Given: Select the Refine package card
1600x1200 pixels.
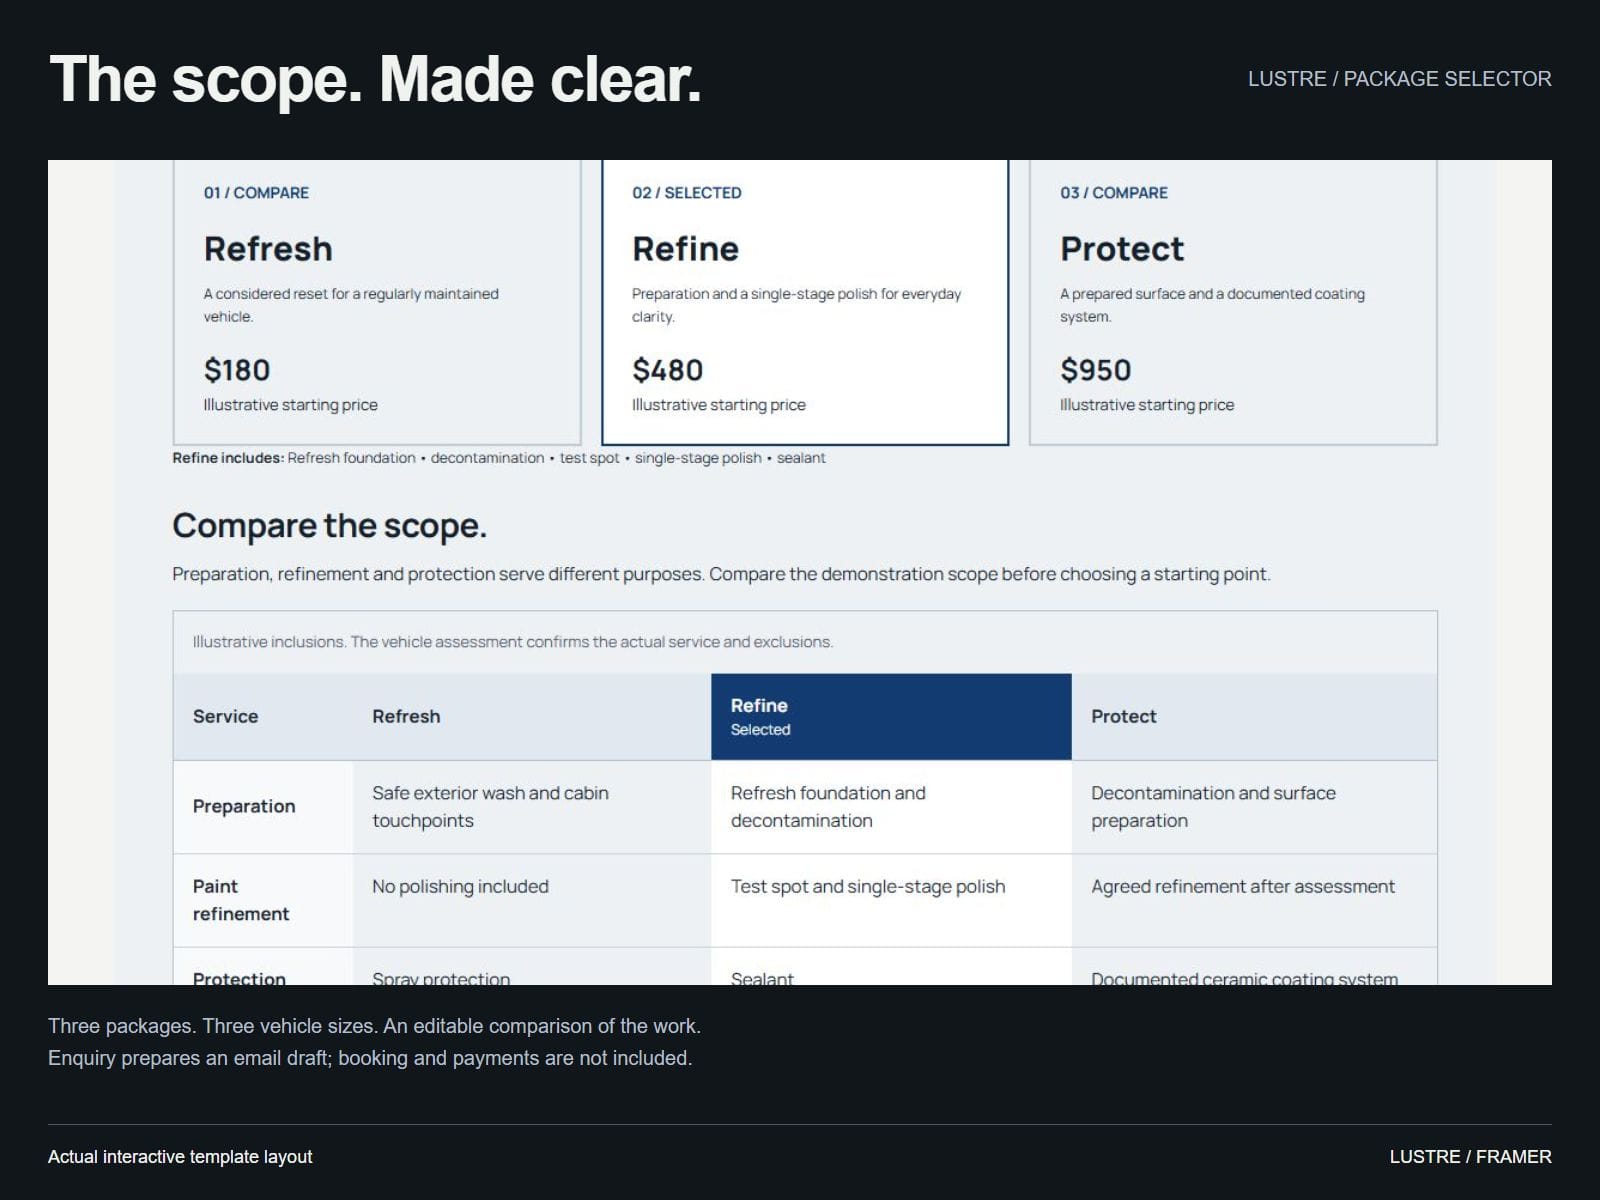Looking at the screenshot, I should point(805,302).
